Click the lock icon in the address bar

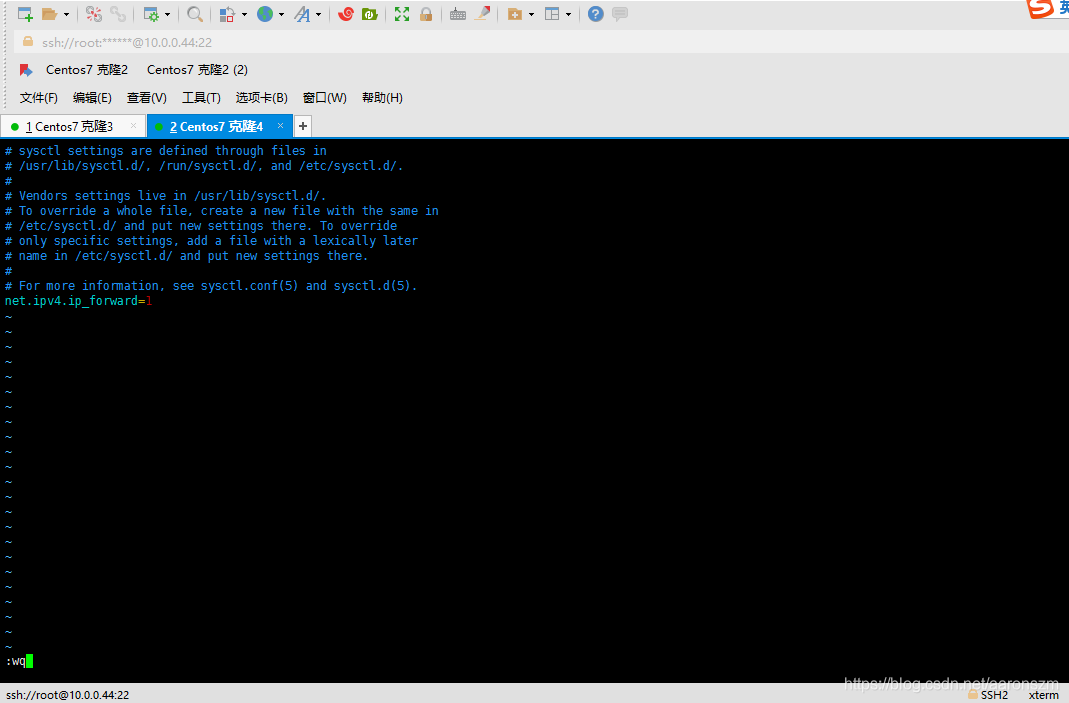point(28,42)
